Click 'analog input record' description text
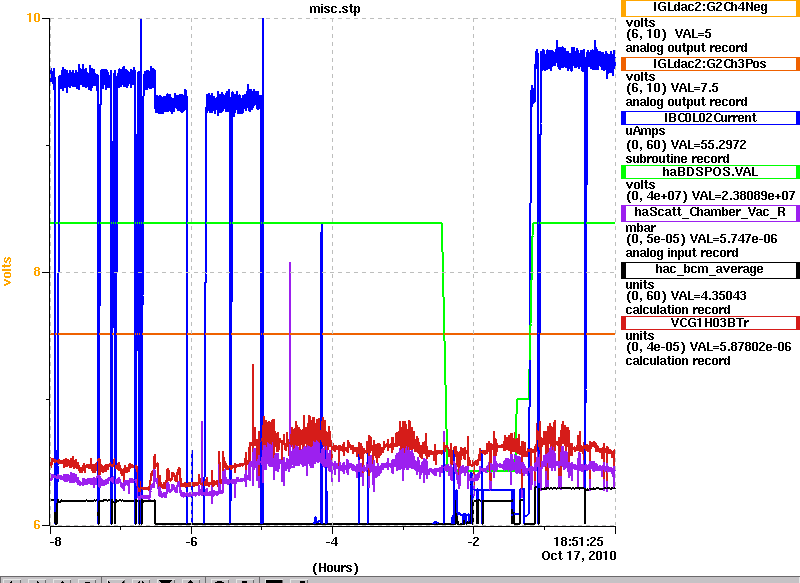 (x=682, y=253)
